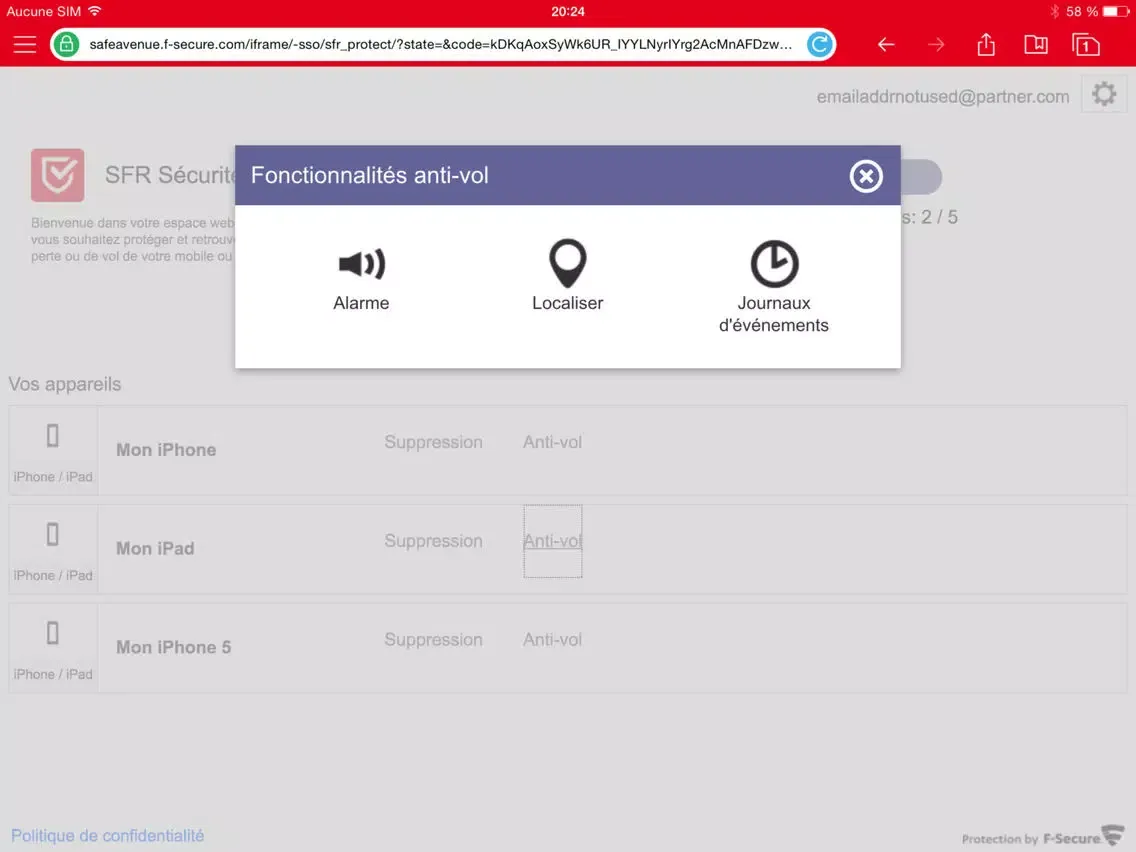Reload the page with the refresh icon
Viewport: 1136px width, 852px height.
point(819,44)
